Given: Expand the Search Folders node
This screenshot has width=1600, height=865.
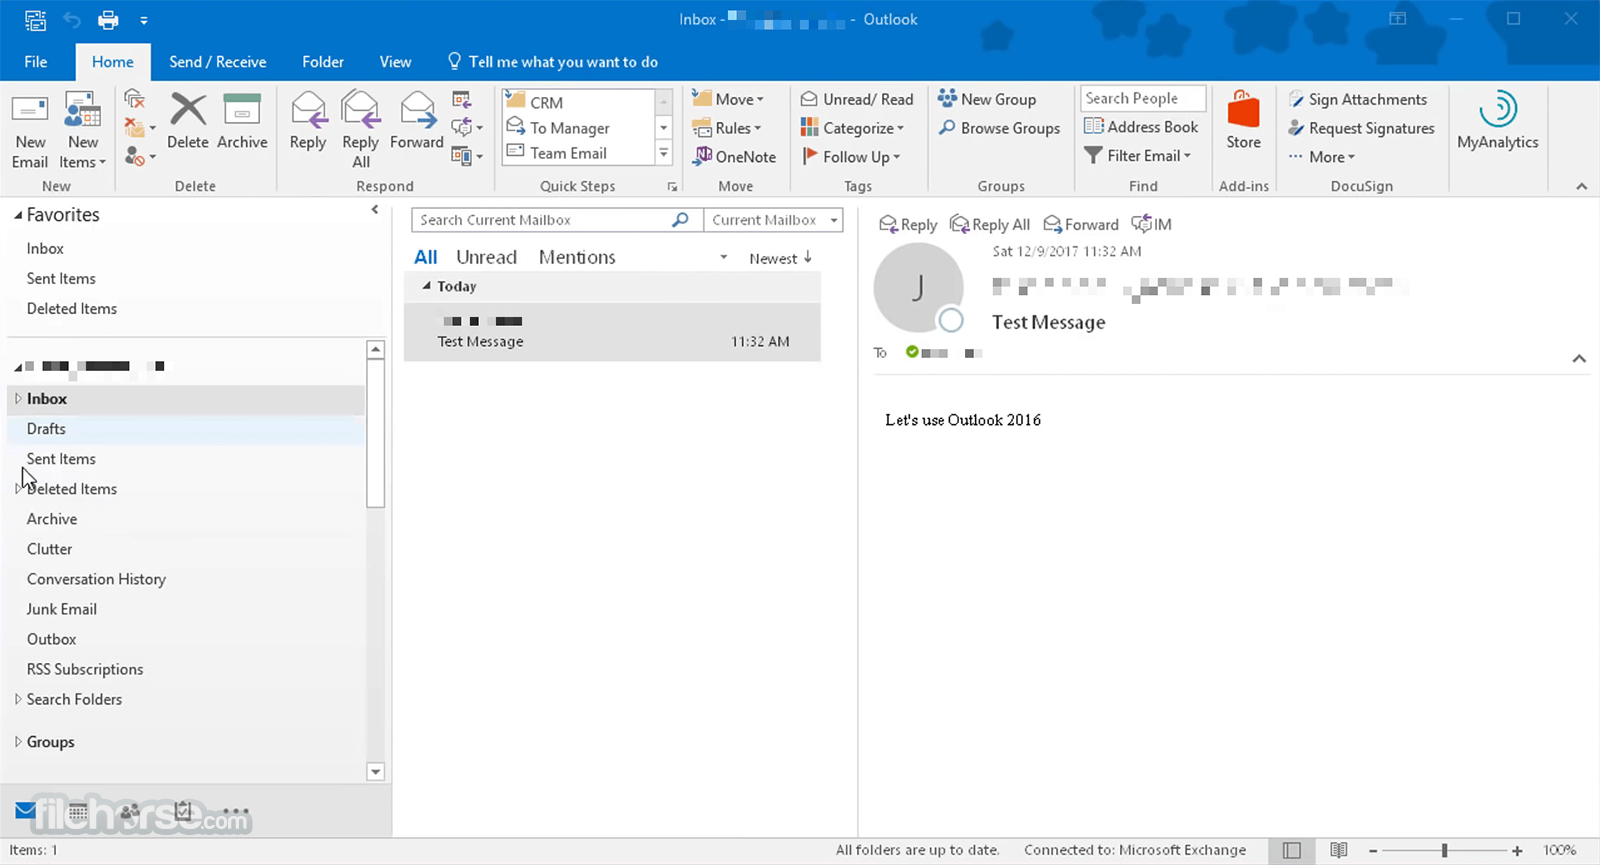Looking at the screenshot, I should coord(18,699).
